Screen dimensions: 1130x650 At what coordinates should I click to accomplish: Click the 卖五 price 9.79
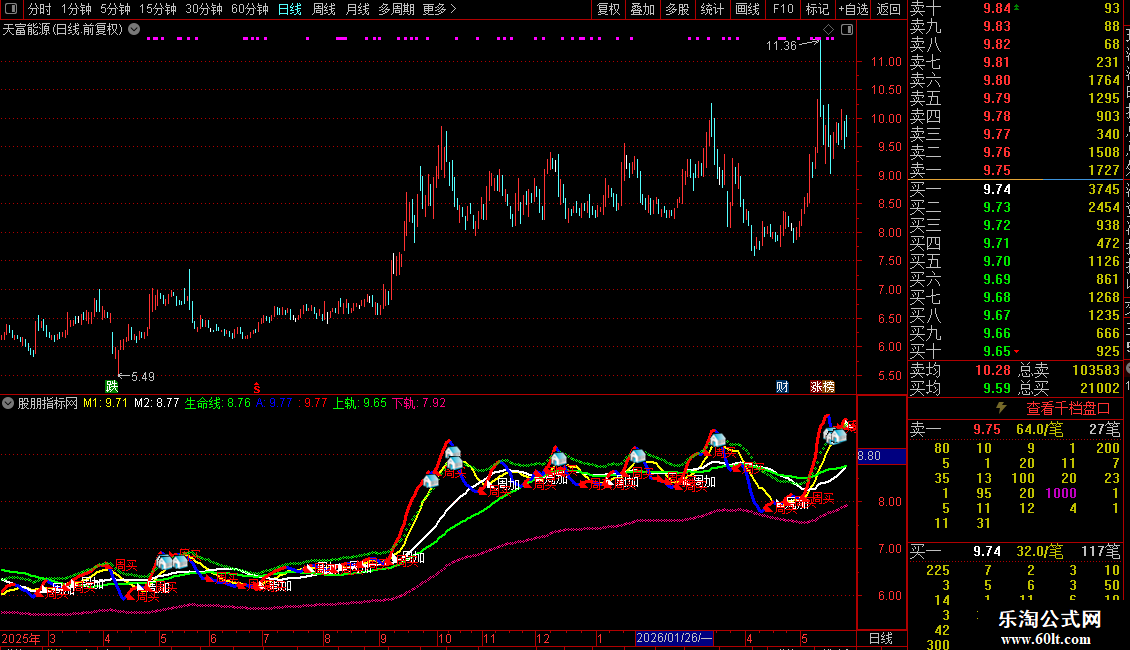tap(997, 98)
